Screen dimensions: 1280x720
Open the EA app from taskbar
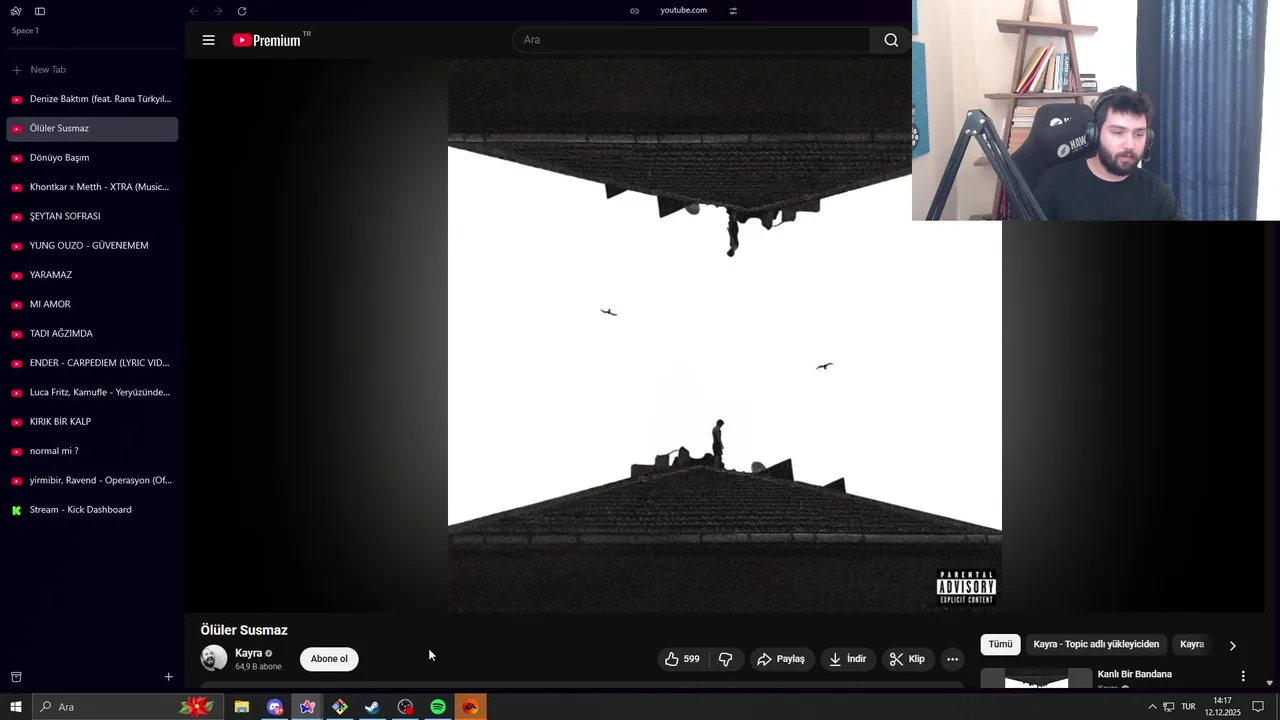point(470,707)
